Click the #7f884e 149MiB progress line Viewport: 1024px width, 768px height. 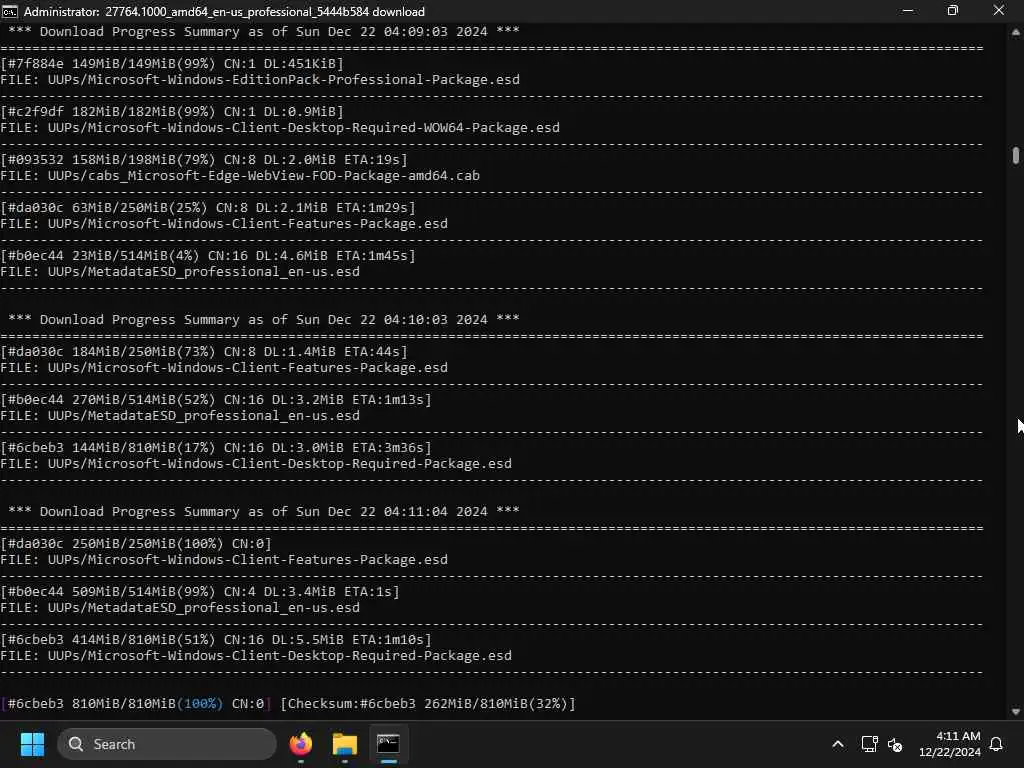pyautogui.click(x=172, y=63)
